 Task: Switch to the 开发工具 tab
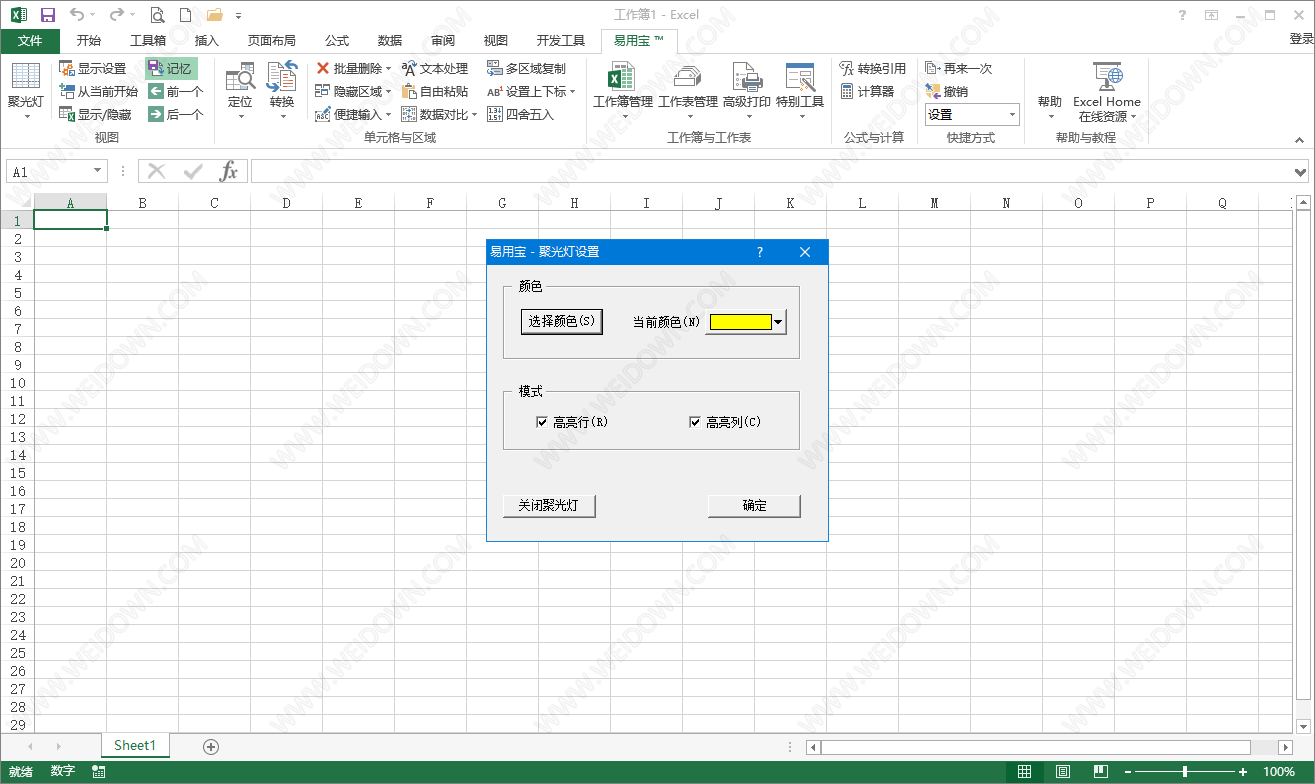tap(561, 41)
